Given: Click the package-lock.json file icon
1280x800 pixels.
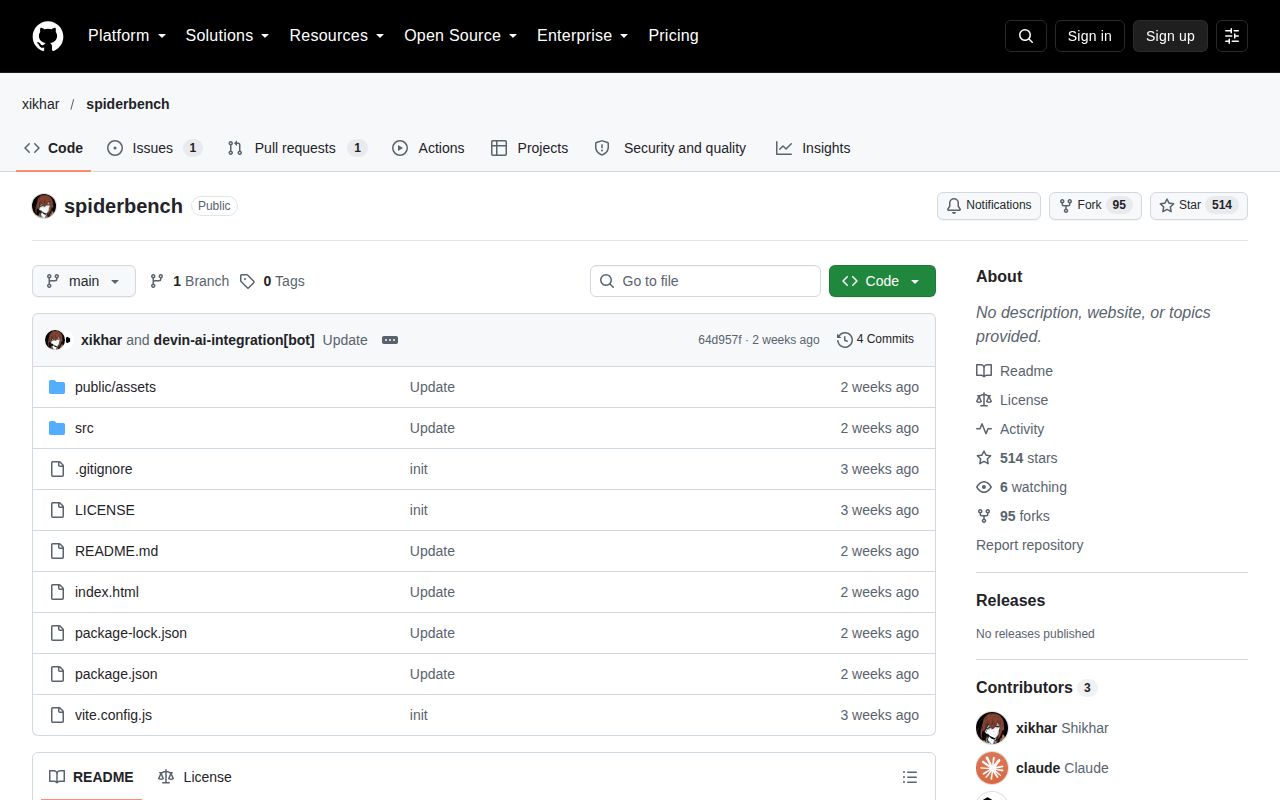Looking at the screenshot, I should [x=57, y=633].
